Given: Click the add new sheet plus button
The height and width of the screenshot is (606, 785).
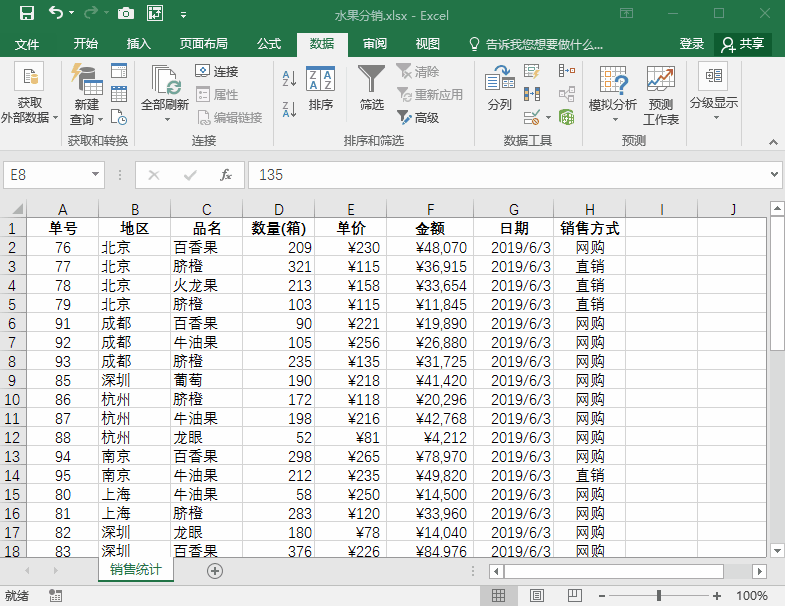Looking at the screenshot, I should [x=214, y=570].
